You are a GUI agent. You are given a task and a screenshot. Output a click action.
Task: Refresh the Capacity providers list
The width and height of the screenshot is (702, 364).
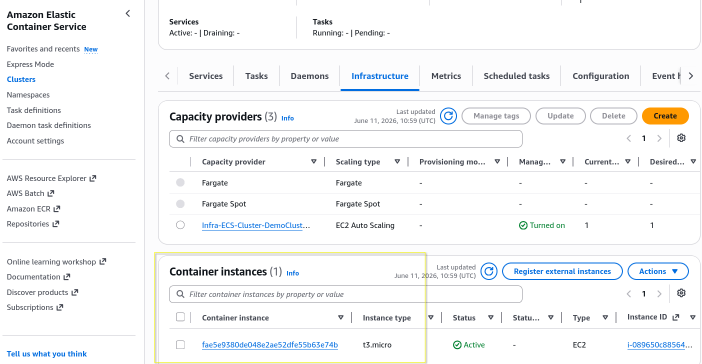pyautogui.click(x=448, y=116)
